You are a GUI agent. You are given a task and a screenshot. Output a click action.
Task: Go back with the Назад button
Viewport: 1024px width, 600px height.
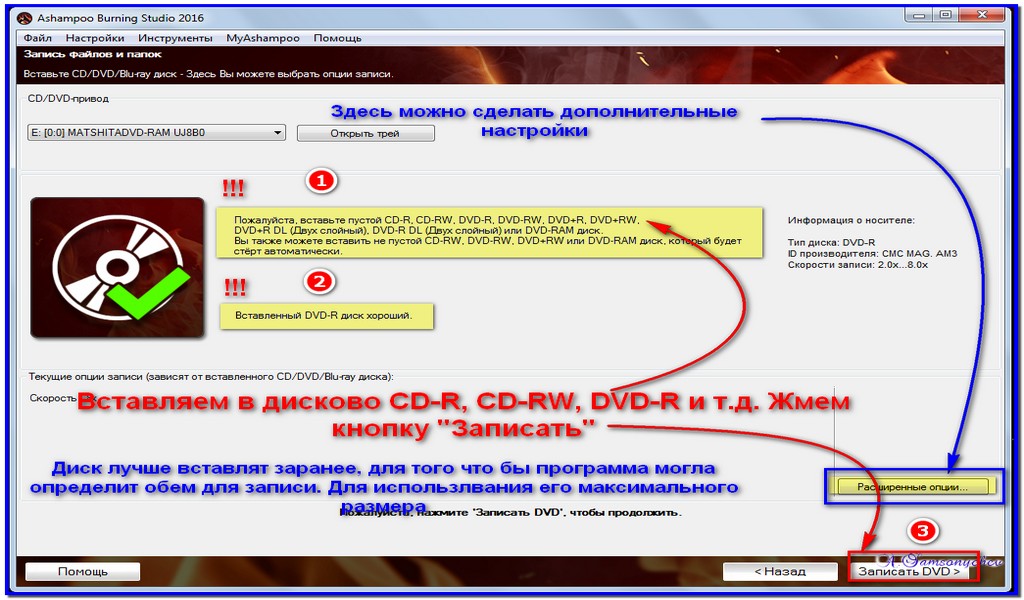(x=780, y=571)
